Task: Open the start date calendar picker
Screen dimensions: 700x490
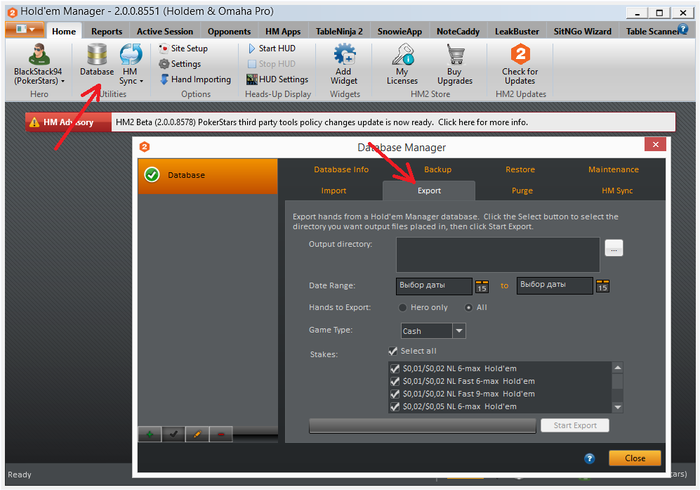Action: pyautogui.click(x=482, y=286)
